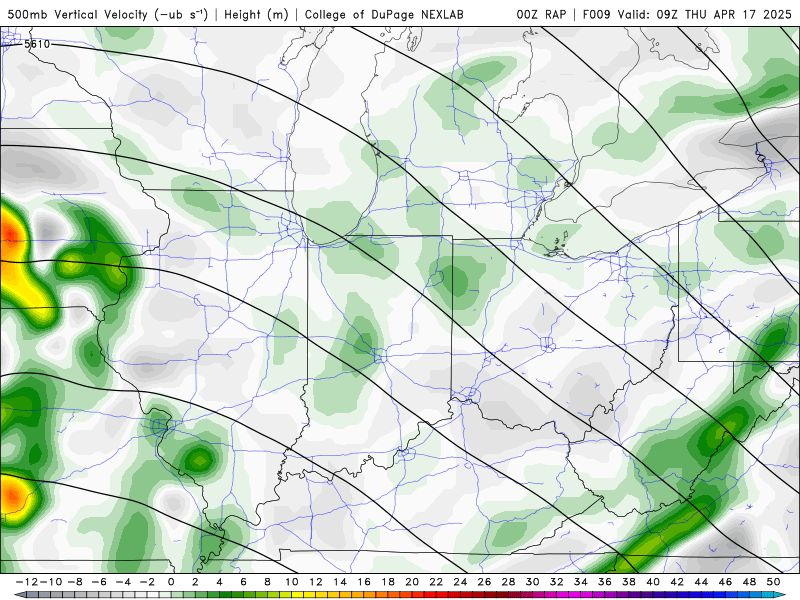Click the "-8" color scale value
This screenshot has width=800, height=600.
[x=74, y=582]
